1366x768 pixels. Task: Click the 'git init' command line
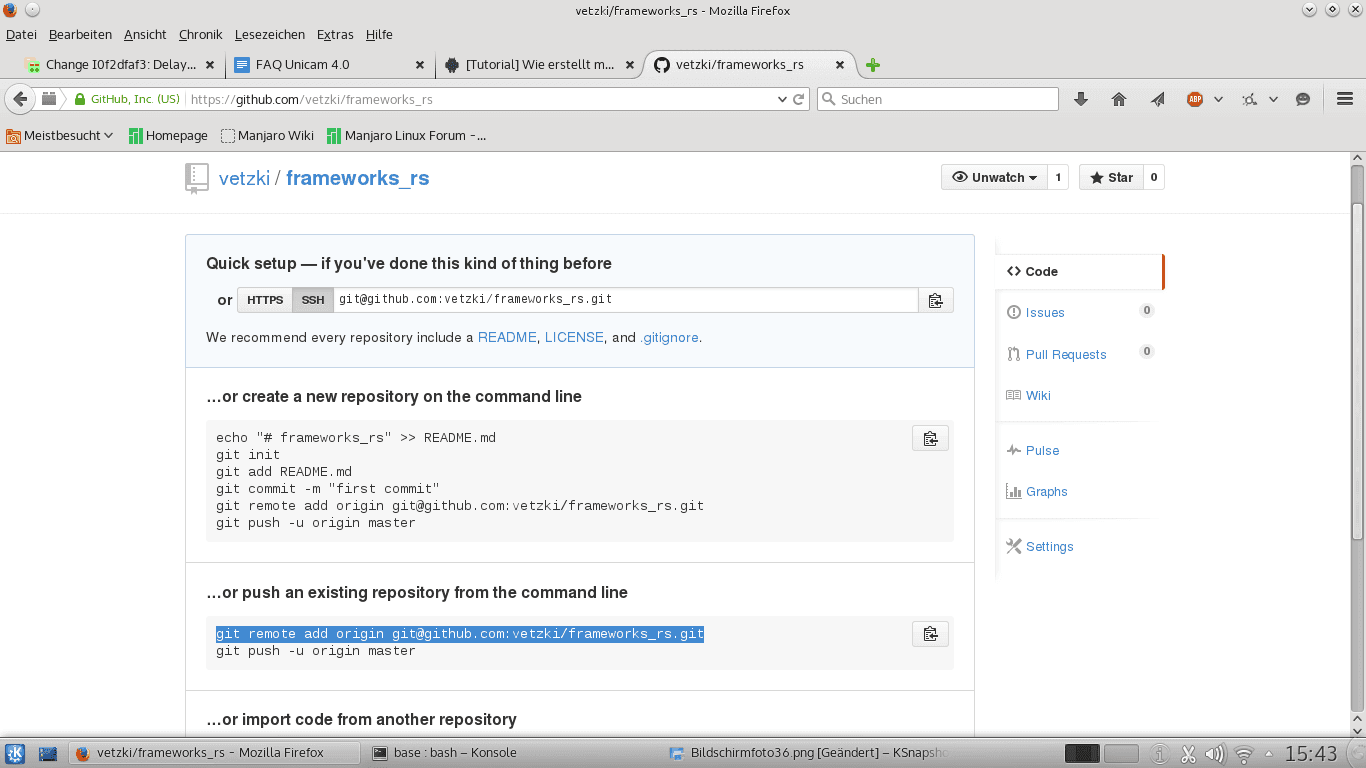click(248, 455)
